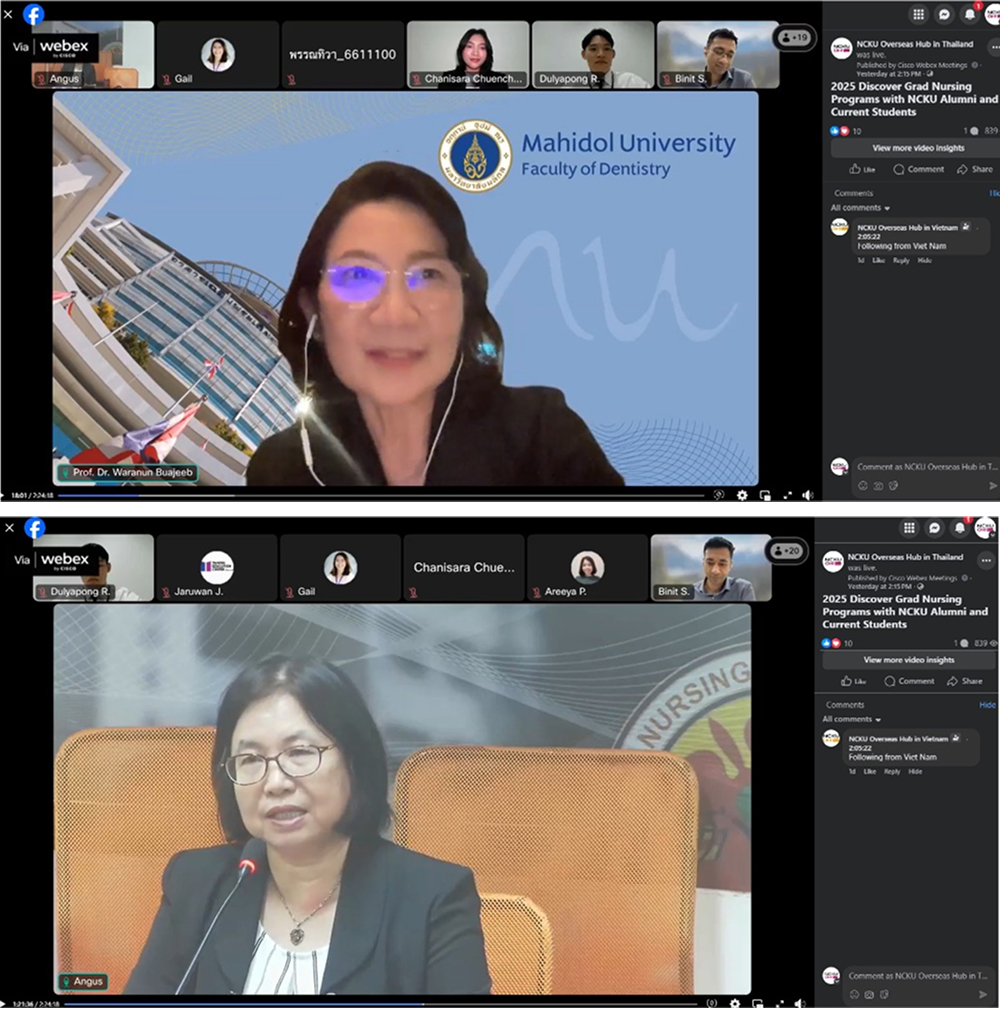Expand All comments dropdown in bottom panel
Viewport: 1001px width, 1009px height.
coord(852,720)
